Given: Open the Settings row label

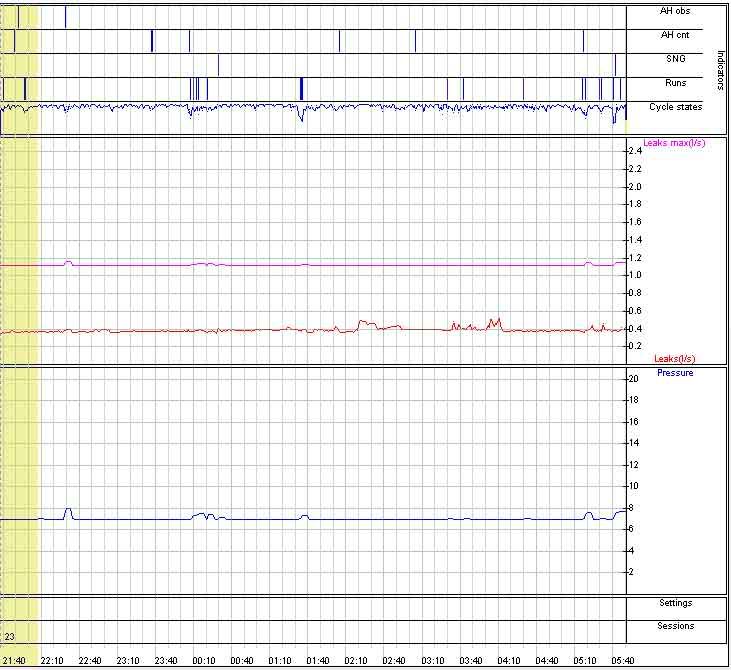Looking at the screenshot, I should tap(675, 604).
